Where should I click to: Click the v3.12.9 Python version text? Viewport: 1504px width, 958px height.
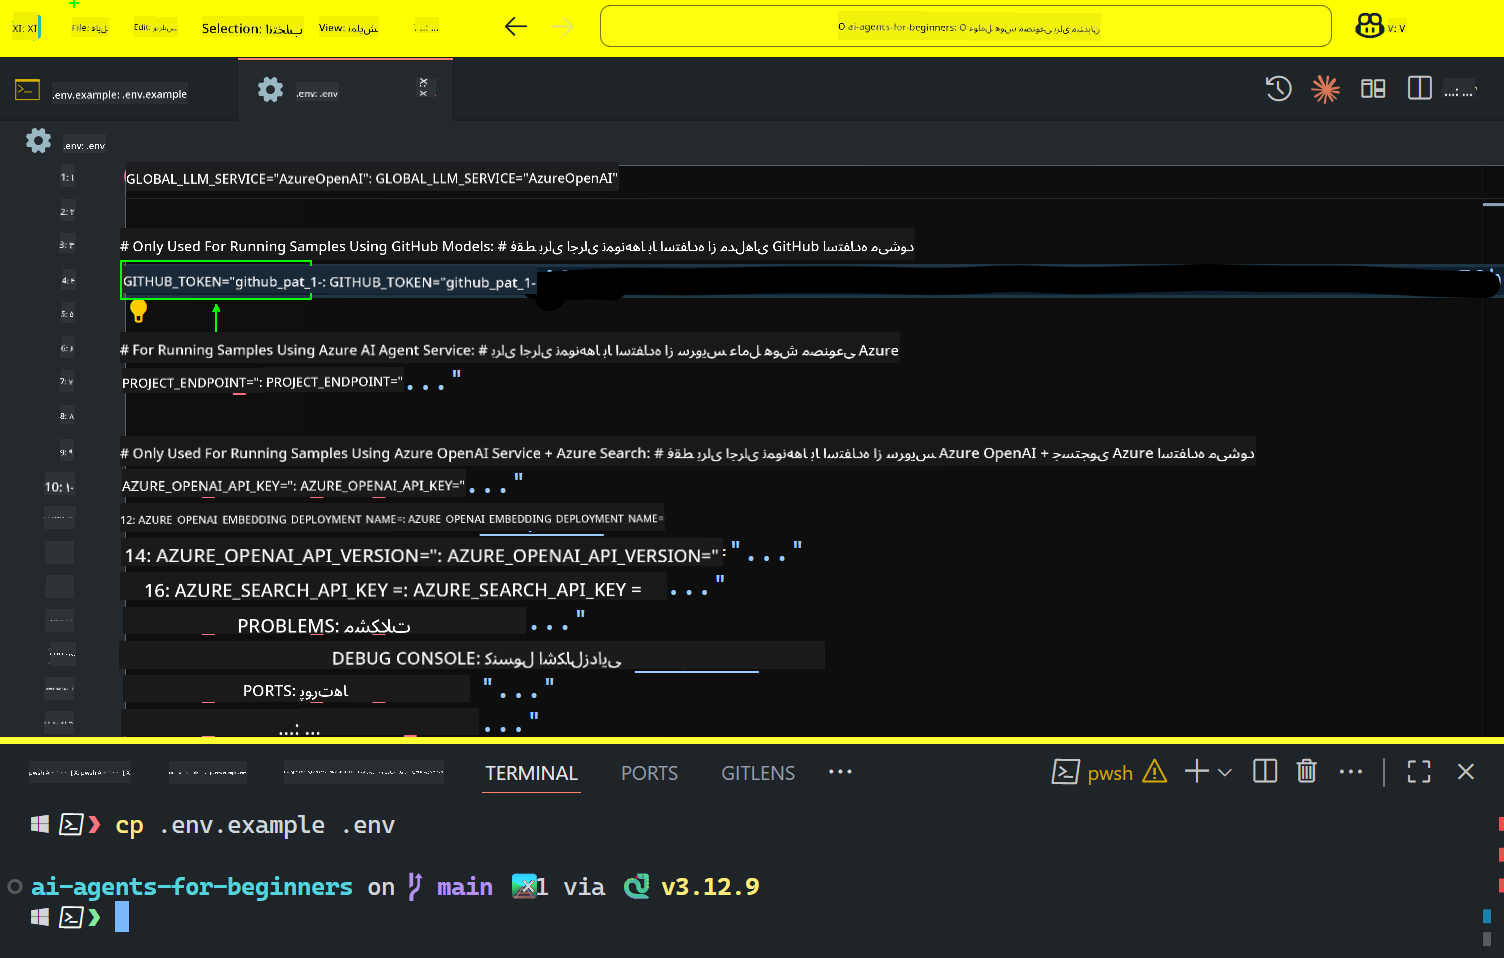click(x=710, y=887)
